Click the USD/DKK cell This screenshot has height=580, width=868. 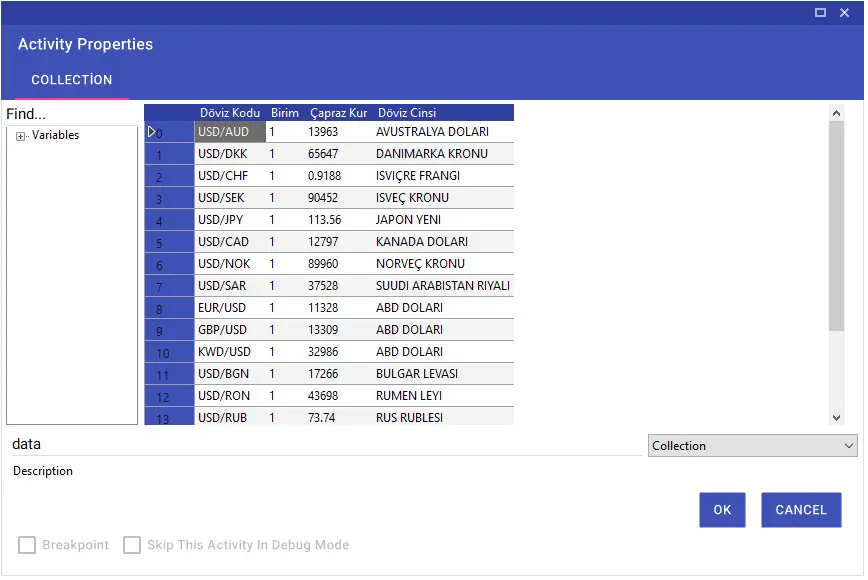tap(231, 154)
